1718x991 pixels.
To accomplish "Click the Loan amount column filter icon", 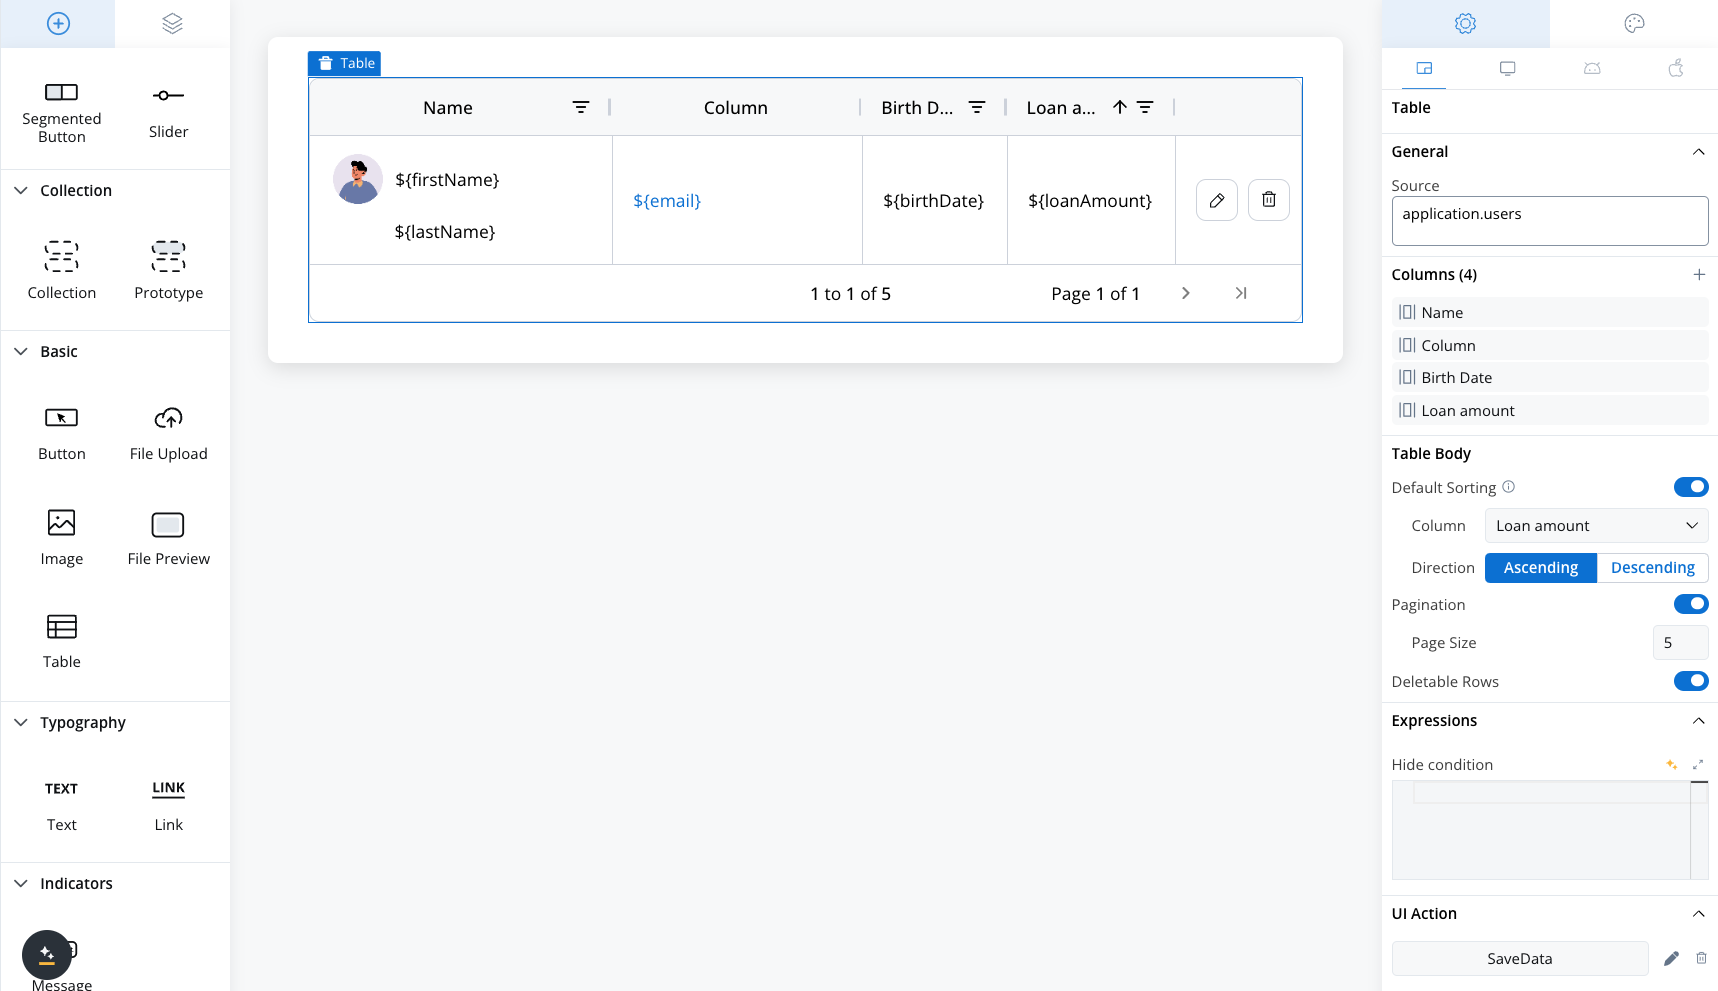I will pyautogui.click(x=1145, y=107).
